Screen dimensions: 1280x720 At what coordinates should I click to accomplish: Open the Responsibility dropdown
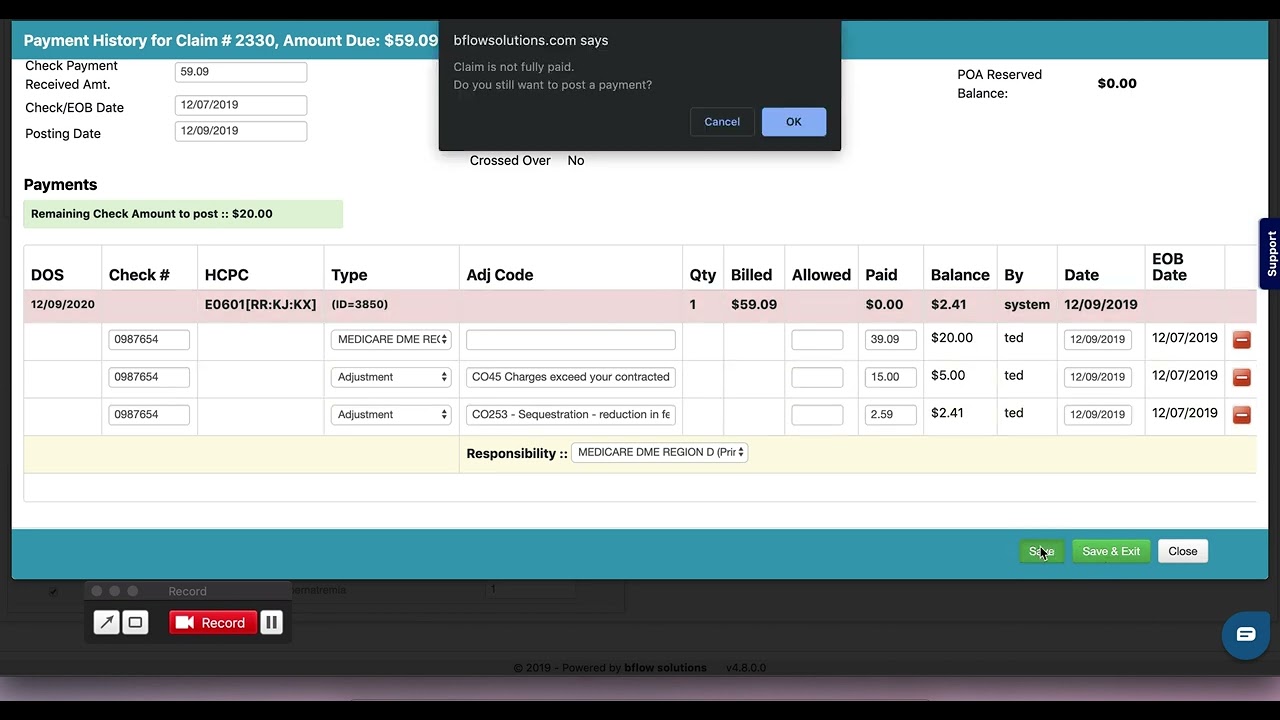click(x=659, y=452)
